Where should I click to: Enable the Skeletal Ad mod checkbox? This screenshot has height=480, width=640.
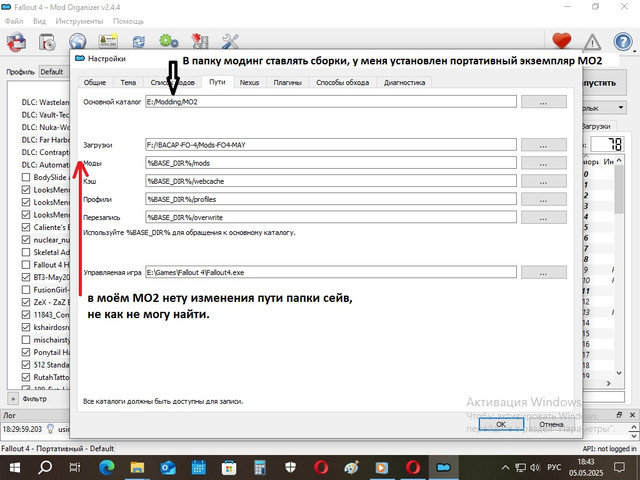(26, 252)
